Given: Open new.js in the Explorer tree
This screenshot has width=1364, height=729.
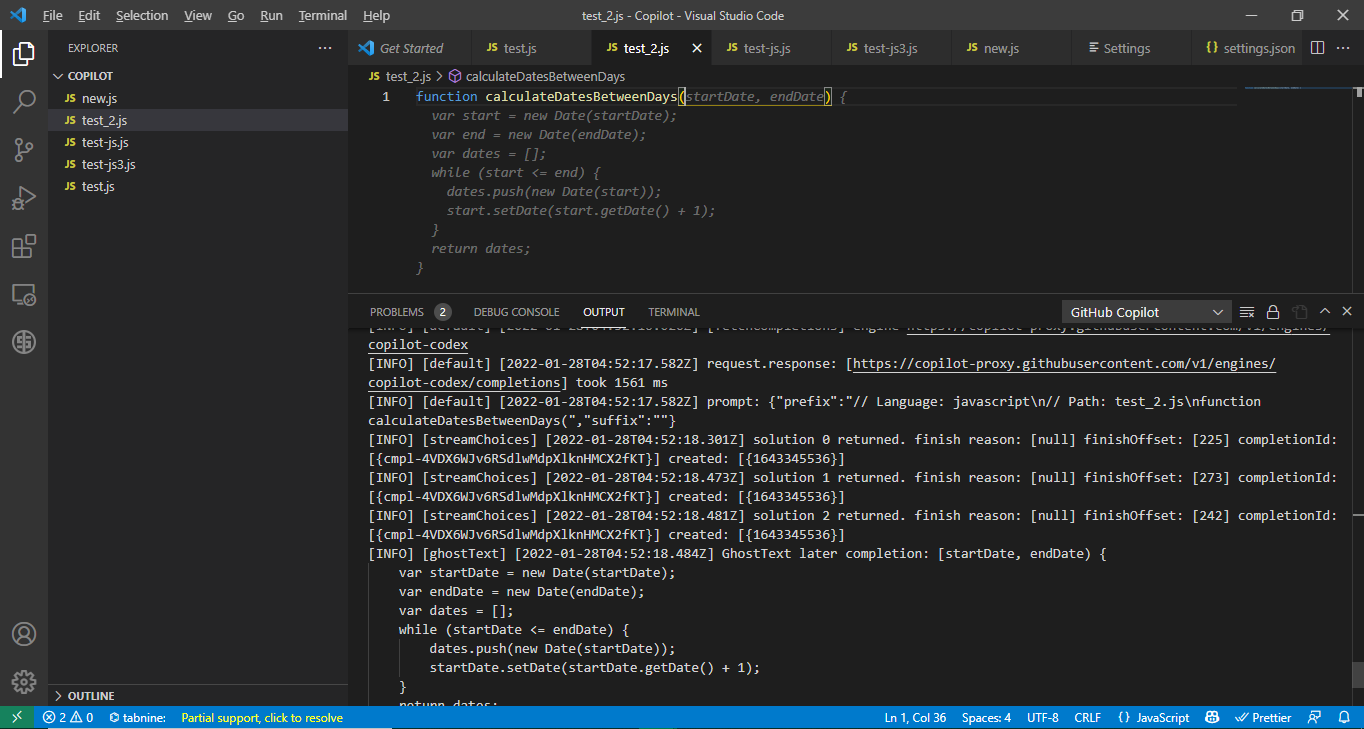Looking at the screenshot, I should (x=198, y=98).
